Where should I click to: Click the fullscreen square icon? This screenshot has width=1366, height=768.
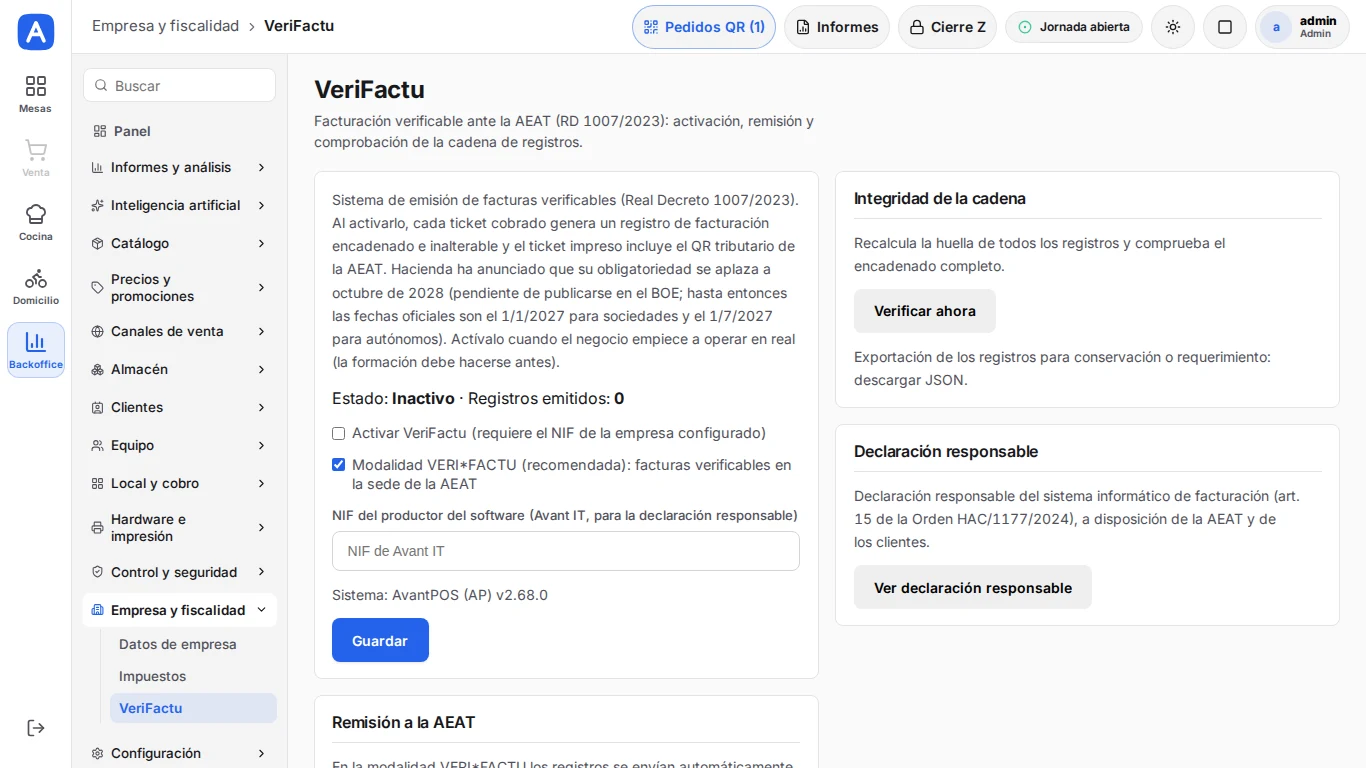click(1225, 27)
